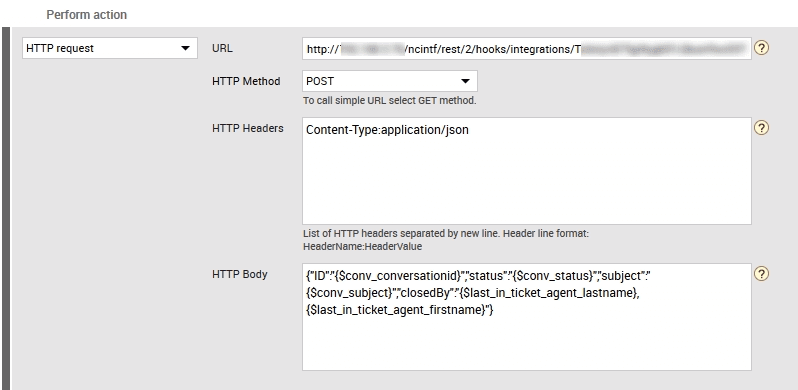The height and width of the screenshot is (390, 798).
Task: Select the 'Perform action' heading text
Action: pos(87,15)
